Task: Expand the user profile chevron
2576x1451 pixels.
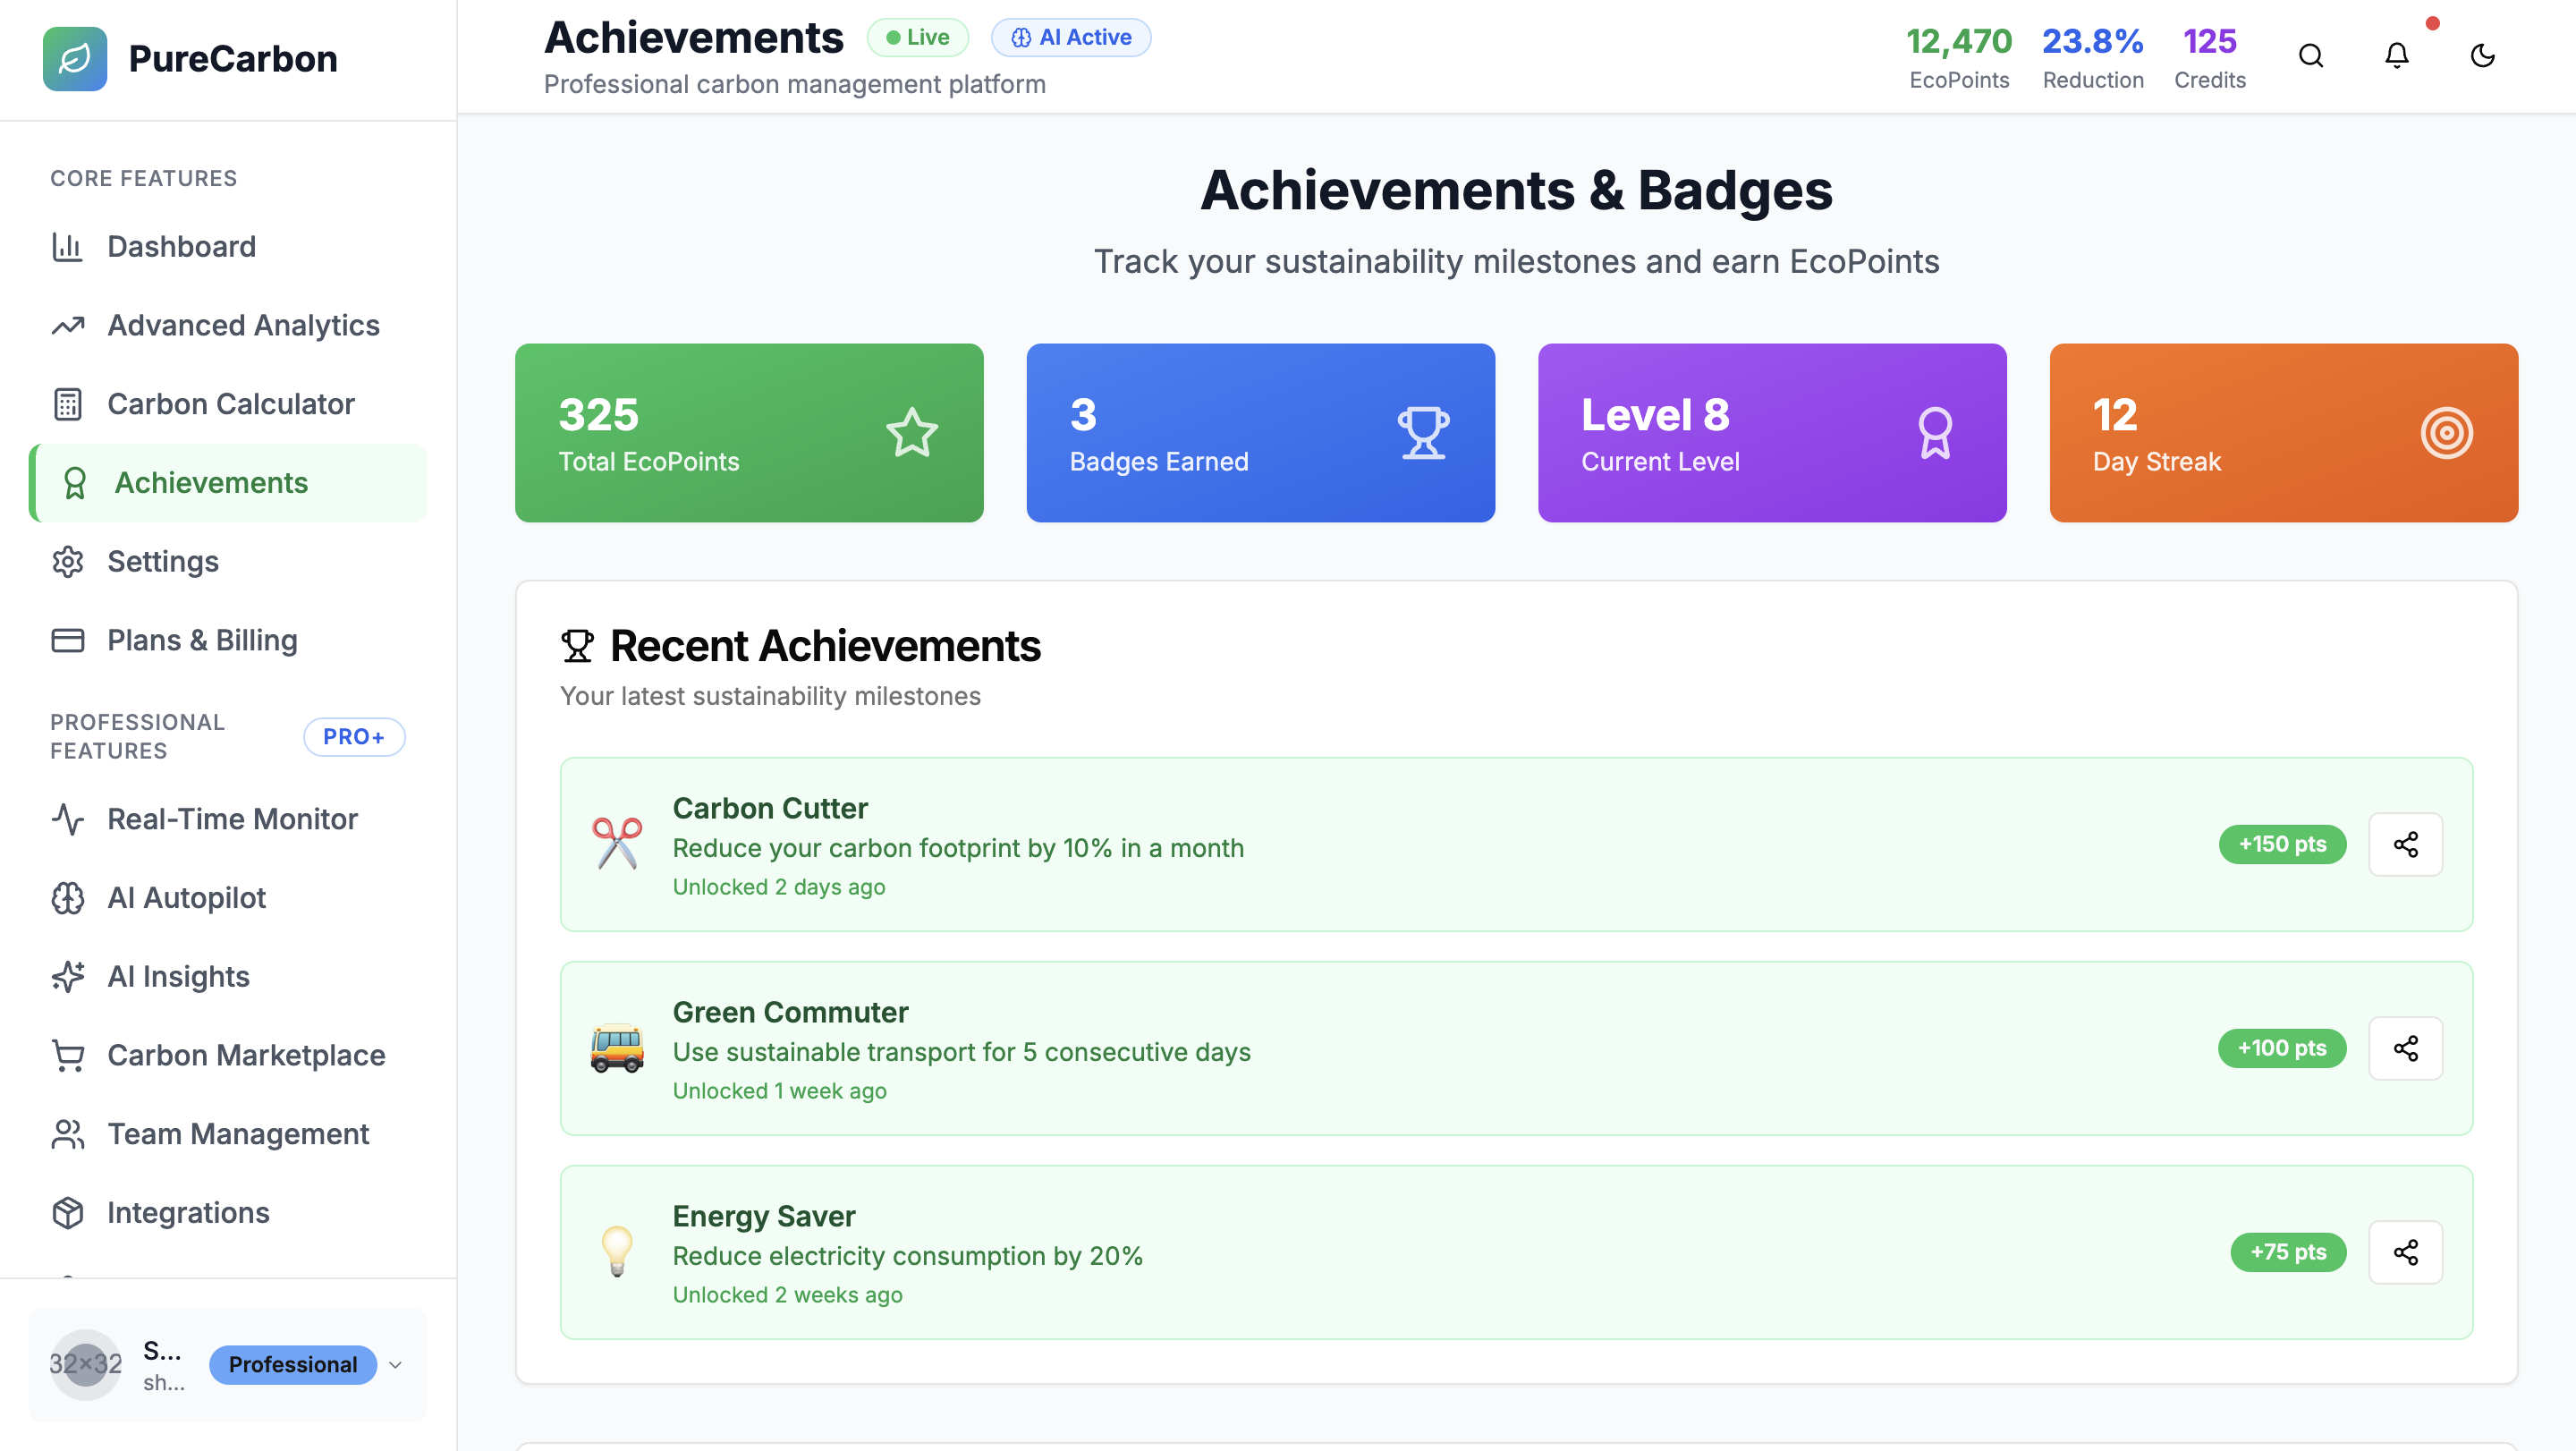Action: [396, 1365]
